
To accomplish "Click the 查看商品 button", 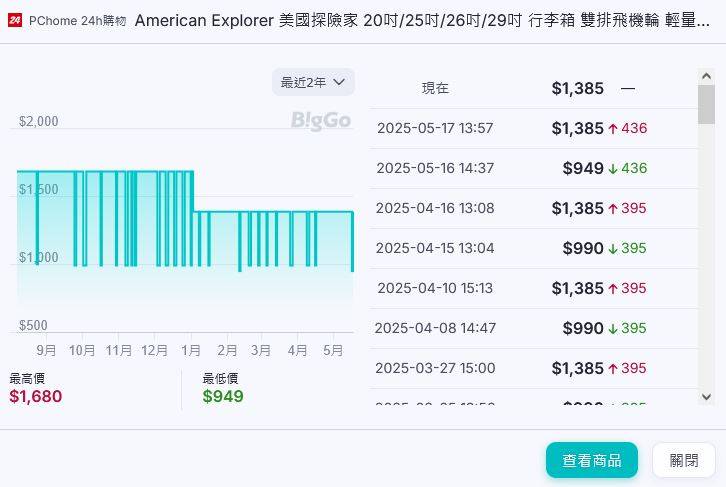I will tap(592, 460).
